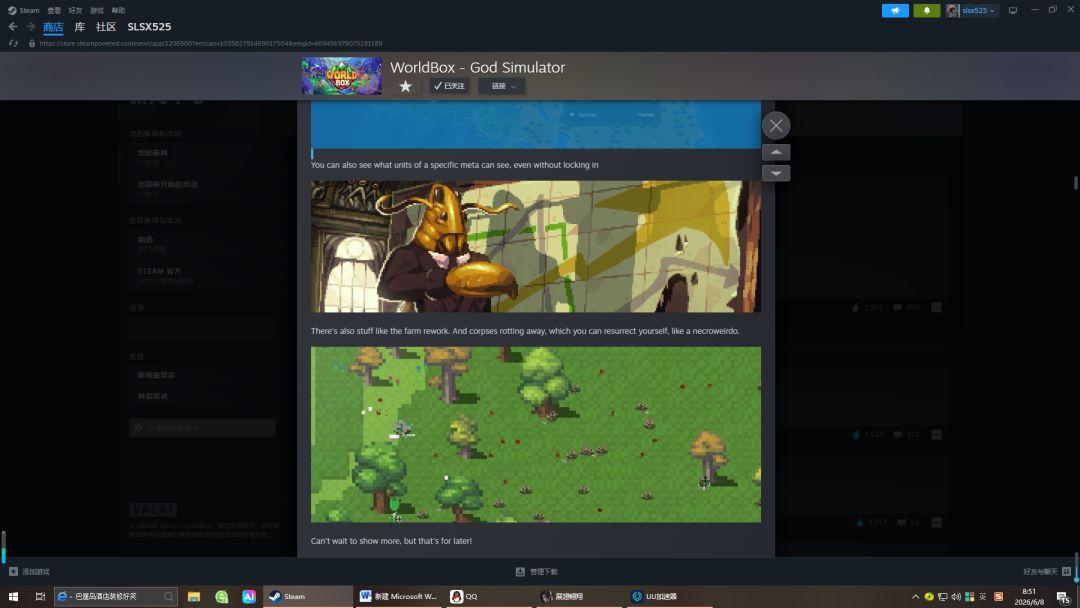Click the page's right-edge vertical scrollbar

click(1075, 182)
